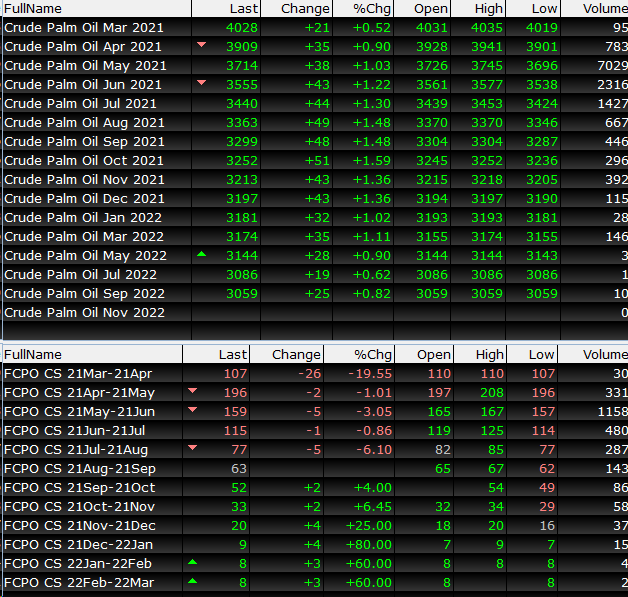Click the Change column header in the top table
Viewport: 628px width, 597px height.
pos(297,8)
